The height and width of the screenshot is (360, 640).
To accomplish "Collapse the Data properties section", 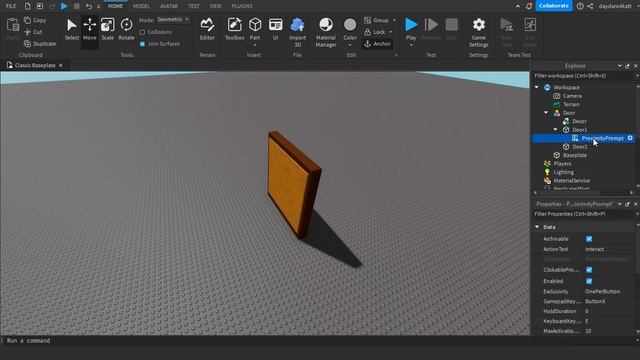I will [537, 227].
